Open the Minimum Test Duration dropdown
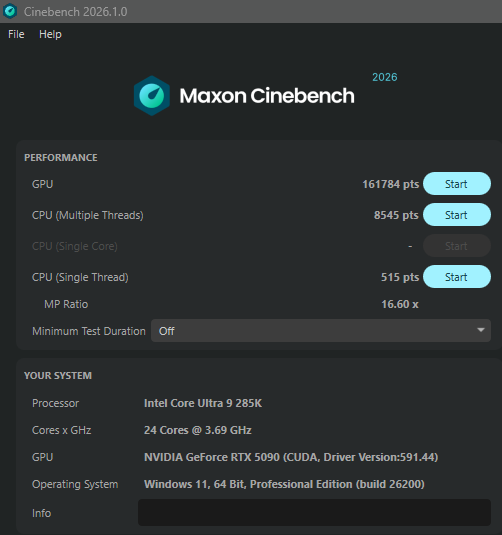502x535 pixels. click(320, 331)
